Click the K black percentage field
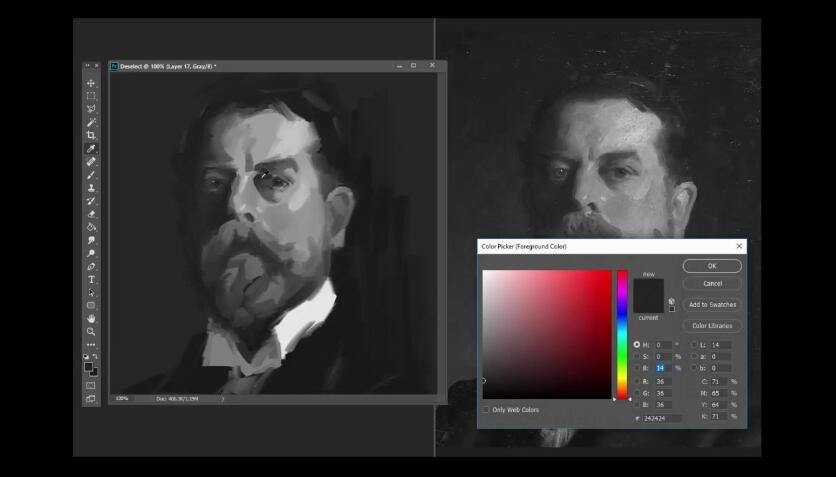836x477 pixels. pos(720,416)
